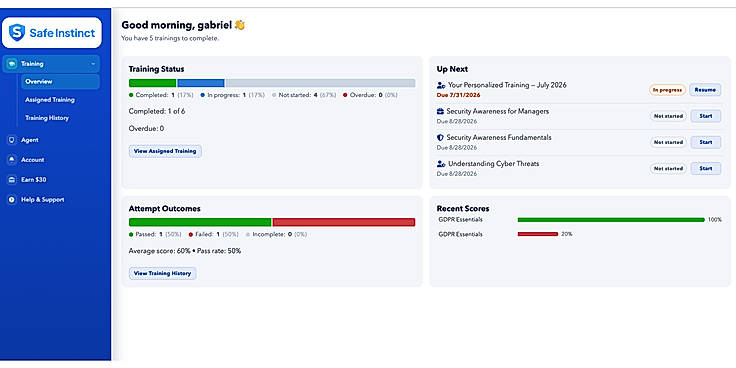736x368 pixels.
Task: Click 'You have 5 trainings to complete' text
Action: (170, 38)
